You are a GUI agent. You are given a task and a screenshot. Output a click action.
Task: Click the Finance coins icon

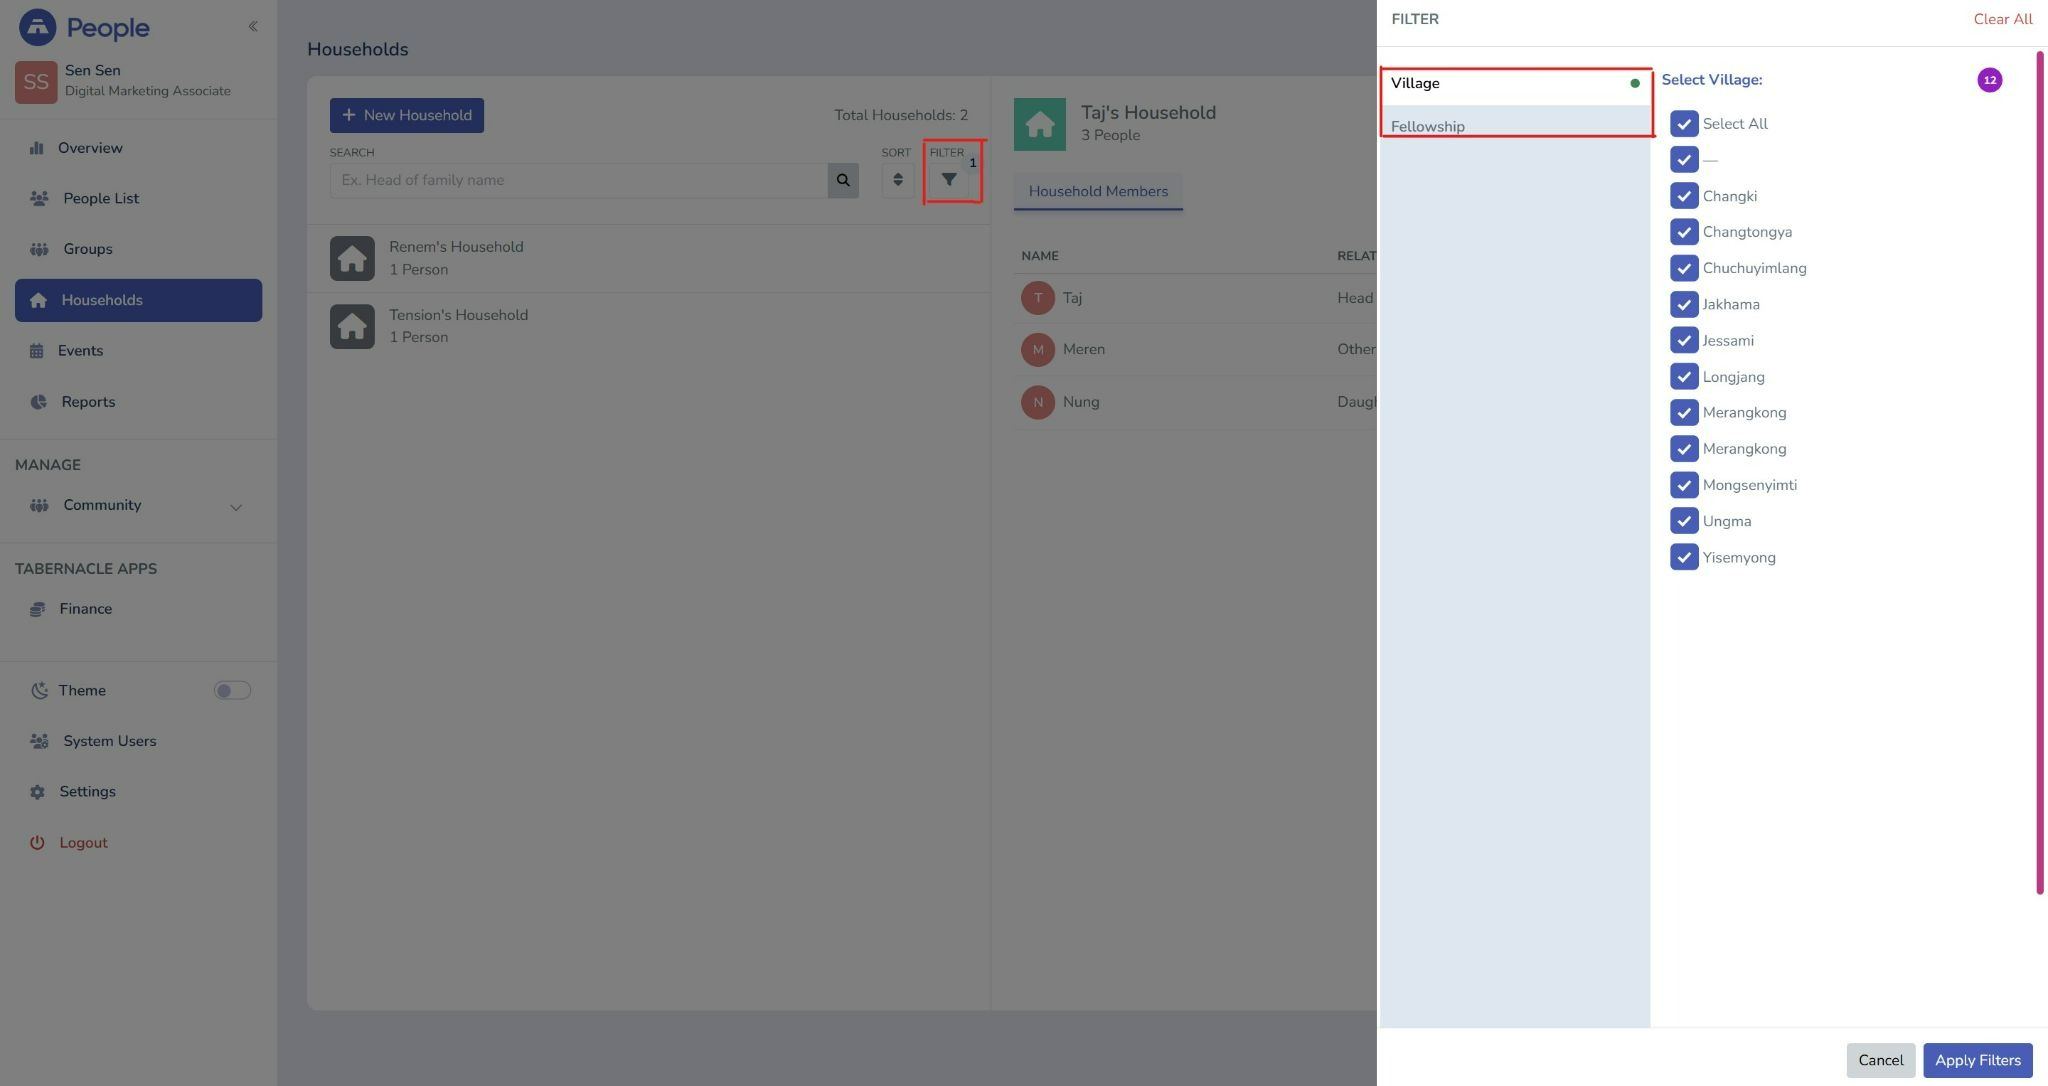pyautogui.click(x=37, y=609)
